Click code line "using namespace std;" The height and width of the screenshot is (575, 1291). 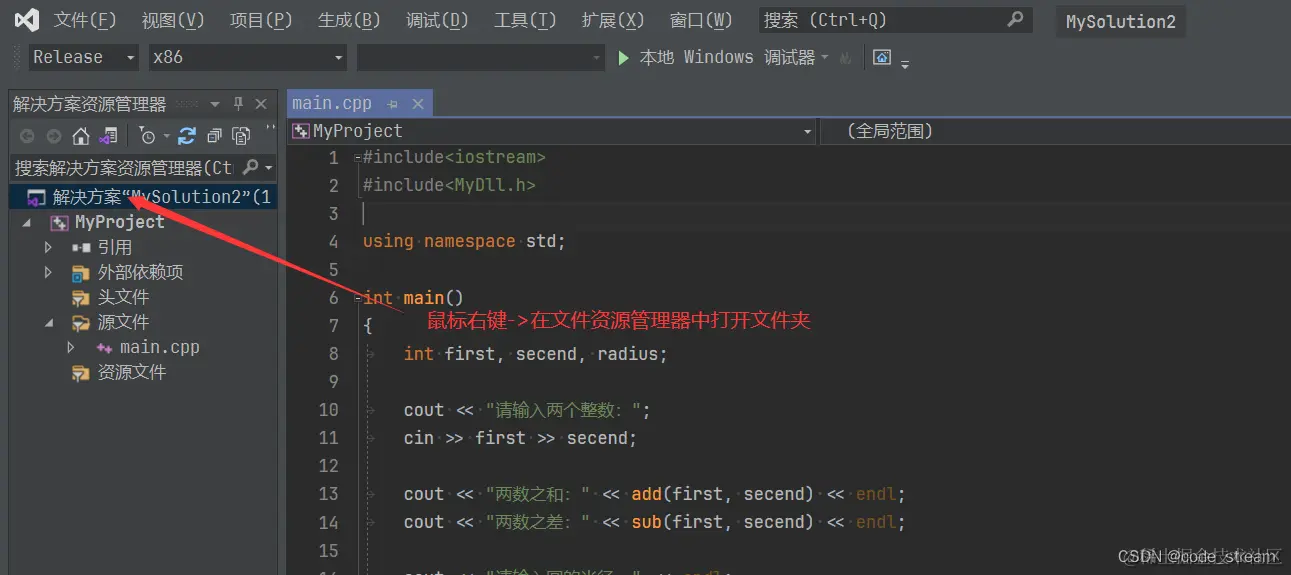(464, 241)
